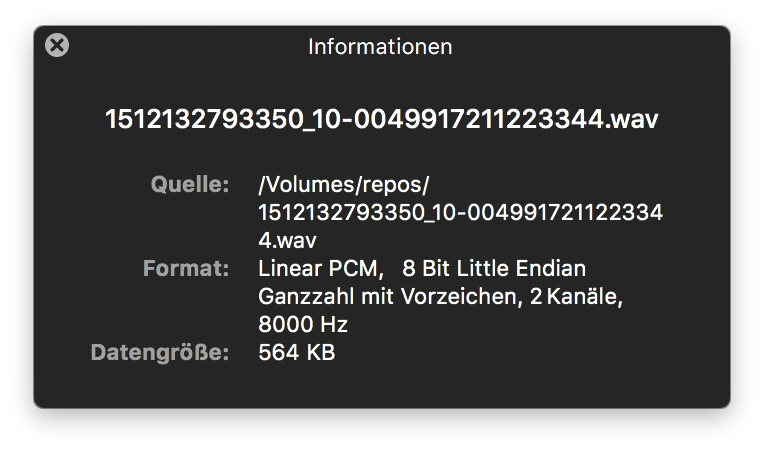
Task: Click the Informationen window title
Action: coord(380,47)
